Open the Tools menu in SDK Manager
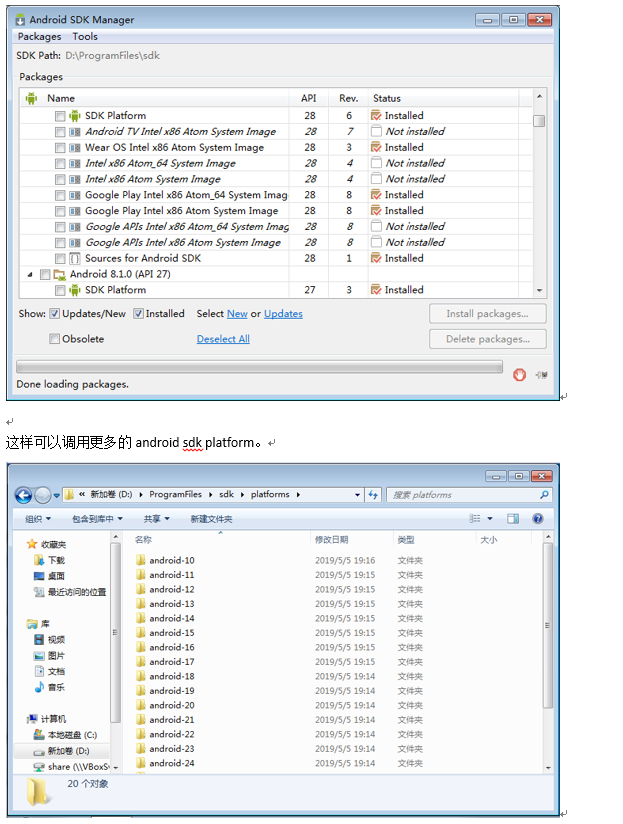The width and height of the screenshot is (623, 824). coord(85,36)
